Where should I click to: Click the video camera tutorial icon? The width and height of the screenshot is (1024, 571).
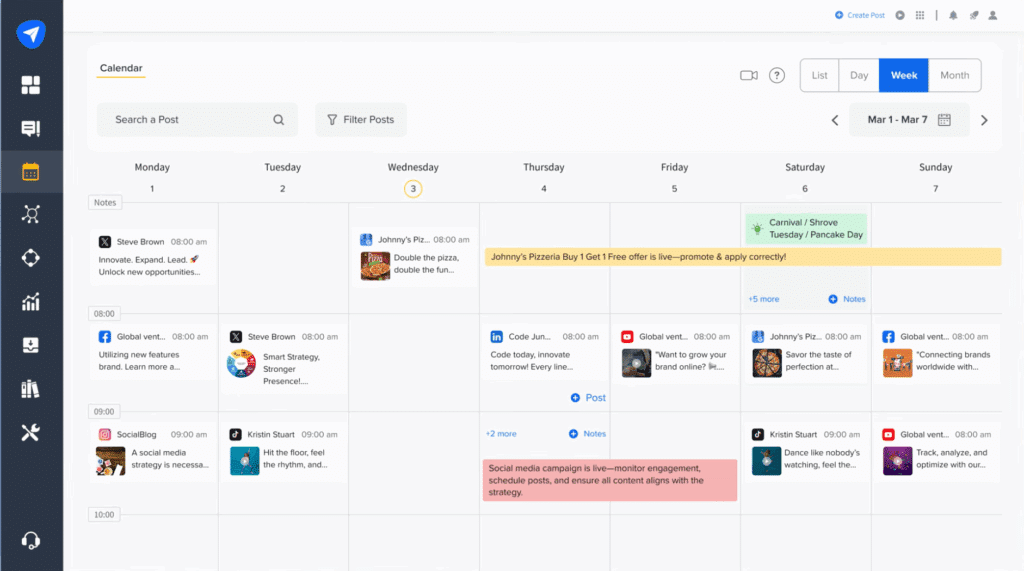click(748, 76)
